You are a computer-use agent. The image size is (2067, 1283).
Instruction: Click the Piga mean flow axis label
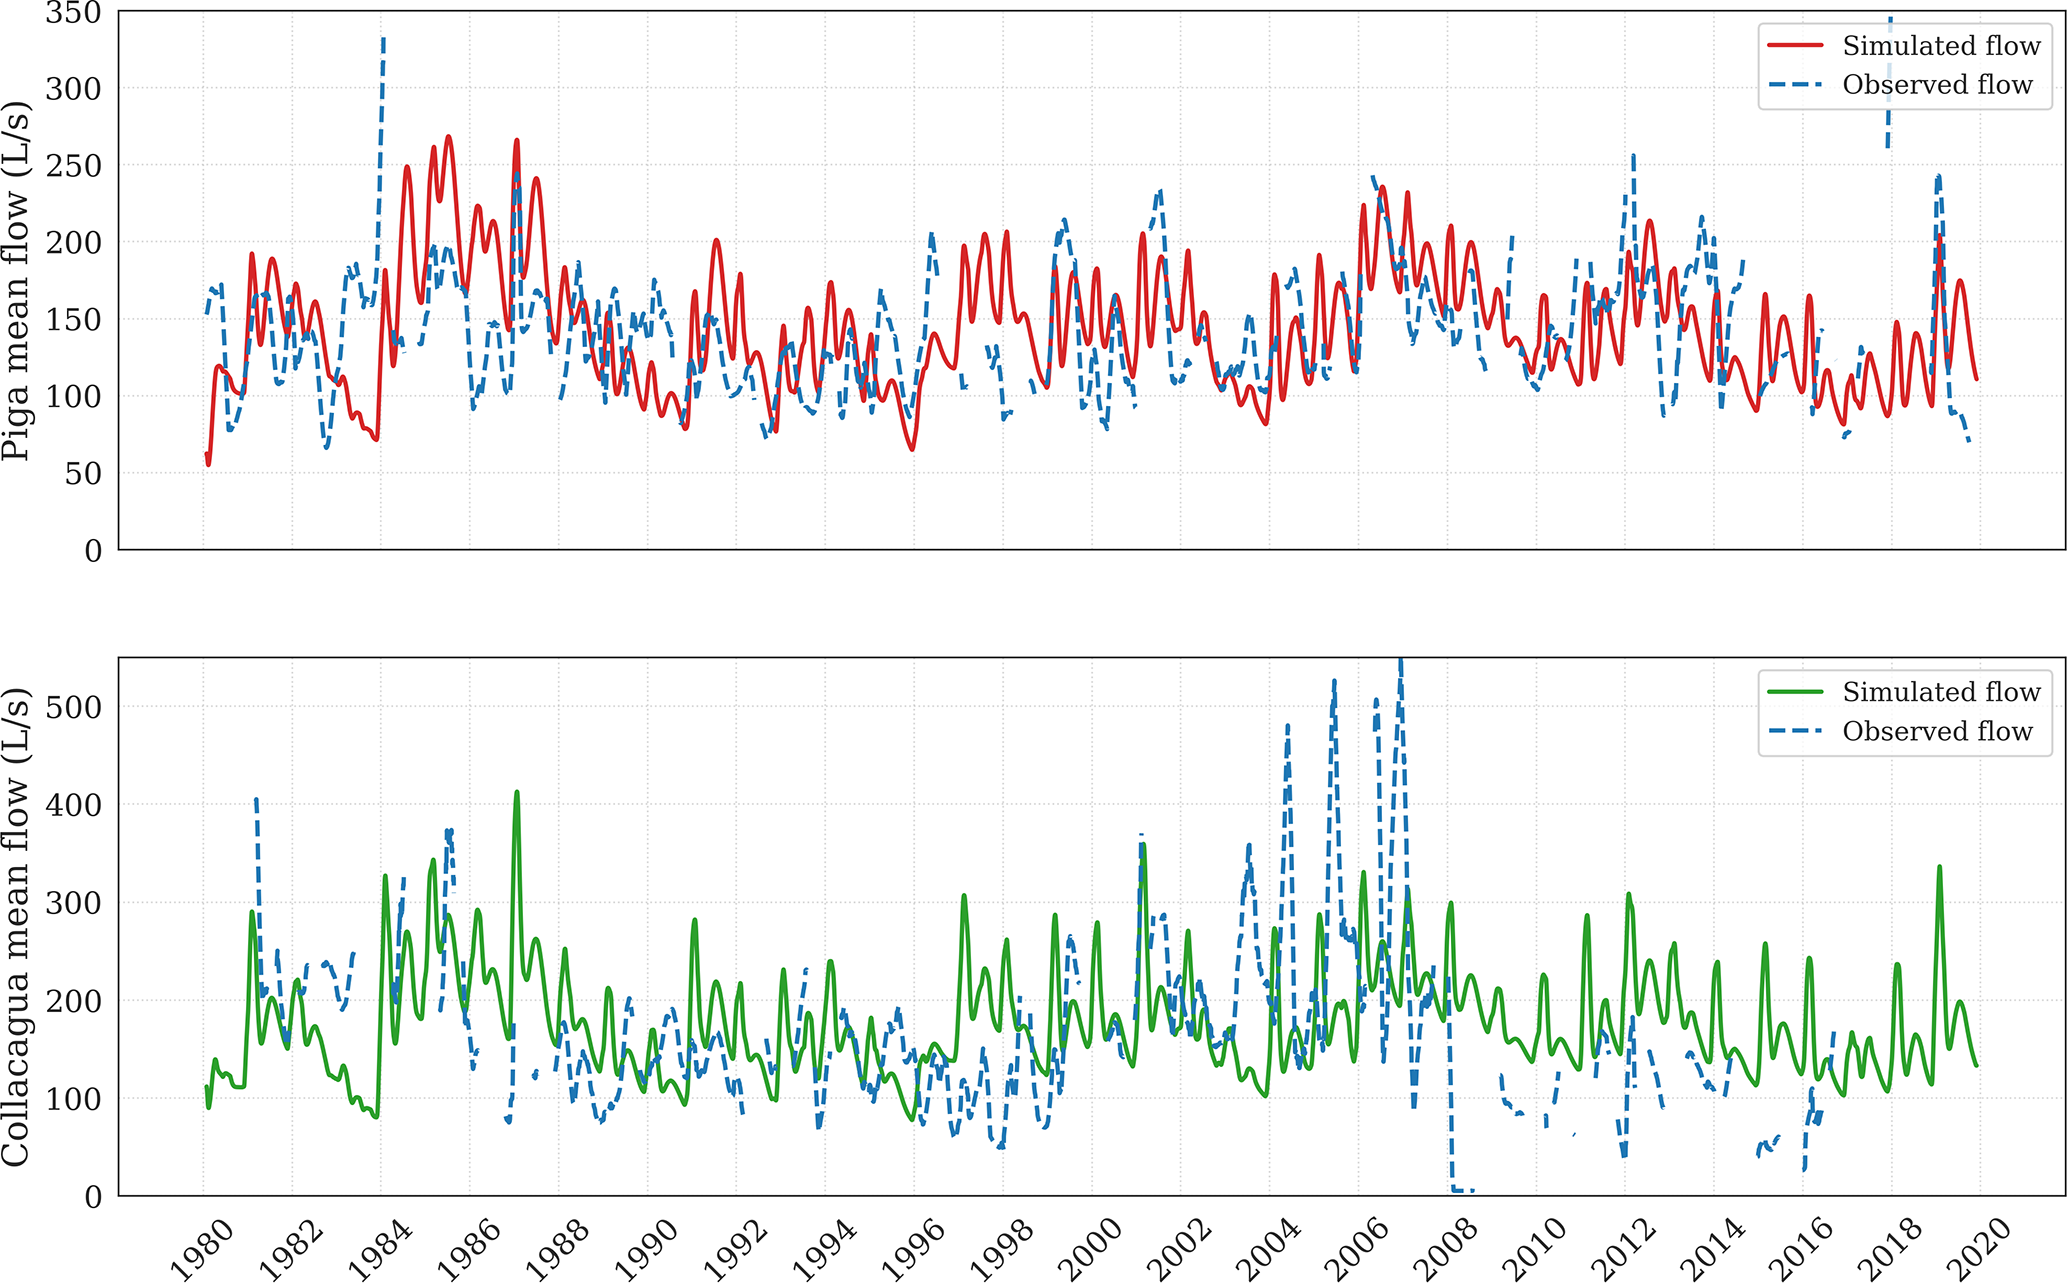pyautogui.click(x=17, y=281)
